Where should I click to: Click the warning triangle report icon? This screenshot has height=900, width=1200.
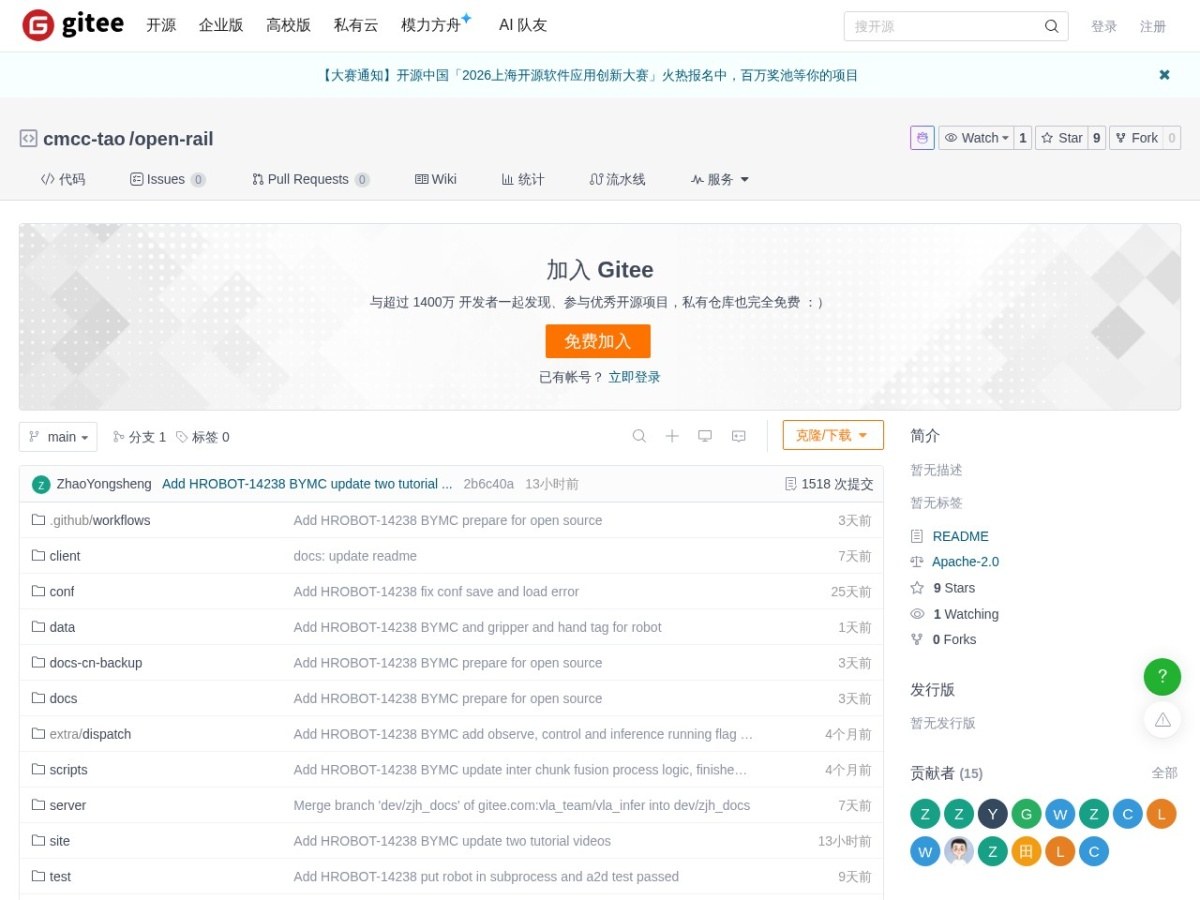point(1162,719)
